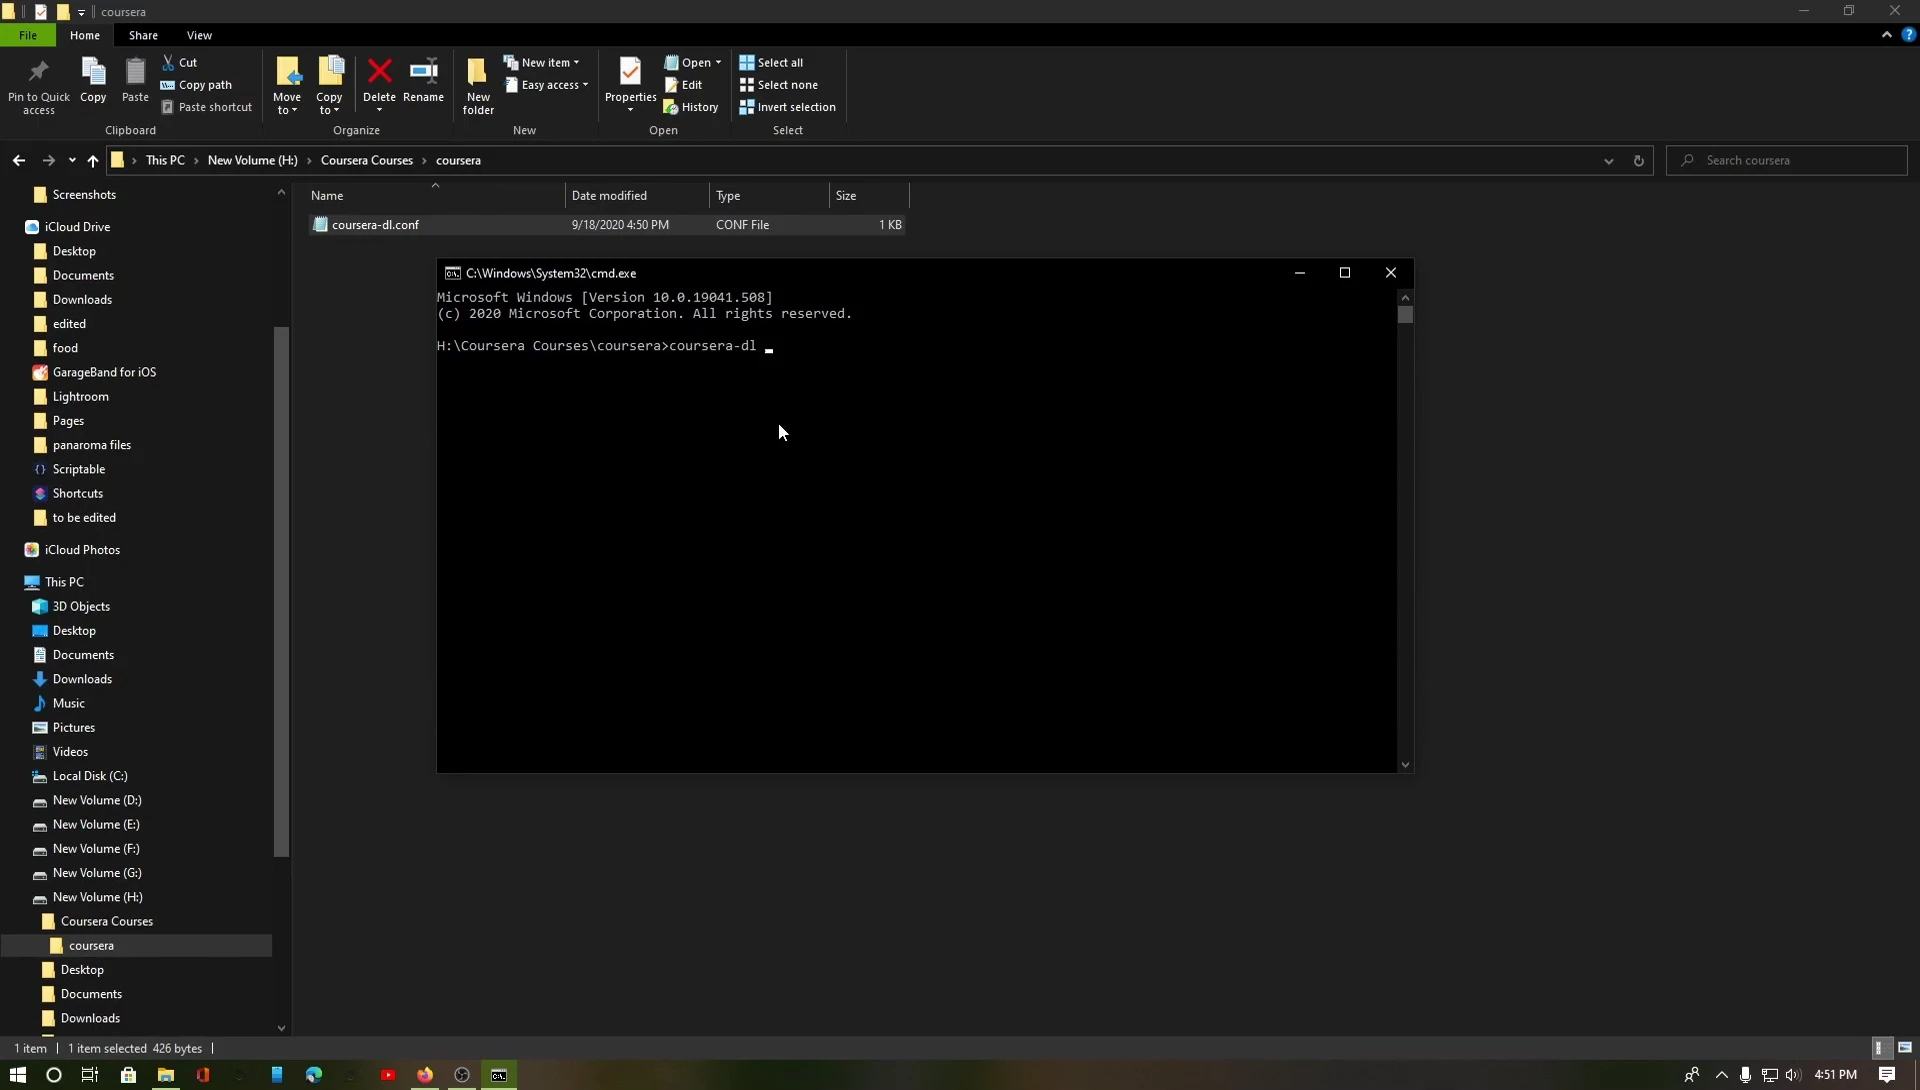Screen dimensions: 1920x1090
Task: Click Edit in Open group
Action: [x=683, y=85]
